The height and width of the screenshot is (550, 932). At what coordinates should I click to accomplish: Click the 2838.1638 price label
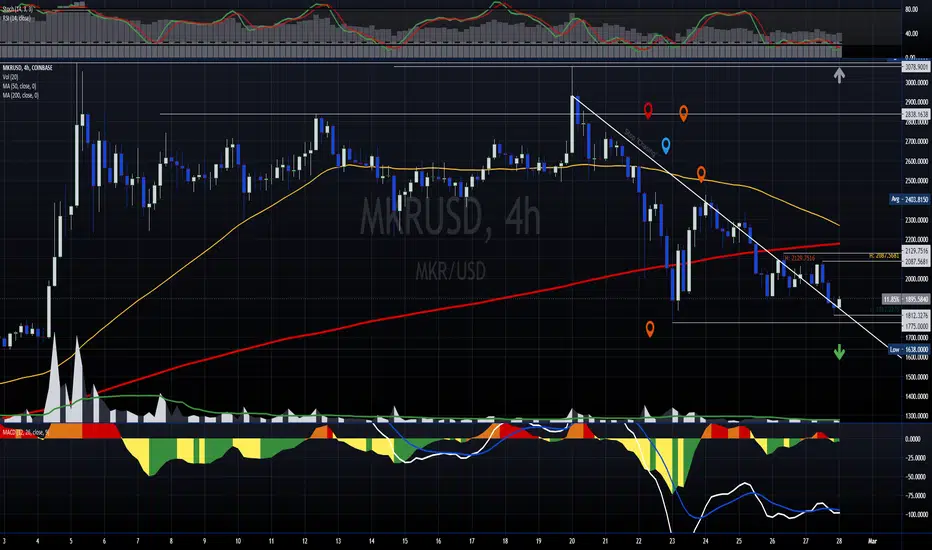click(x=916, y=114)
